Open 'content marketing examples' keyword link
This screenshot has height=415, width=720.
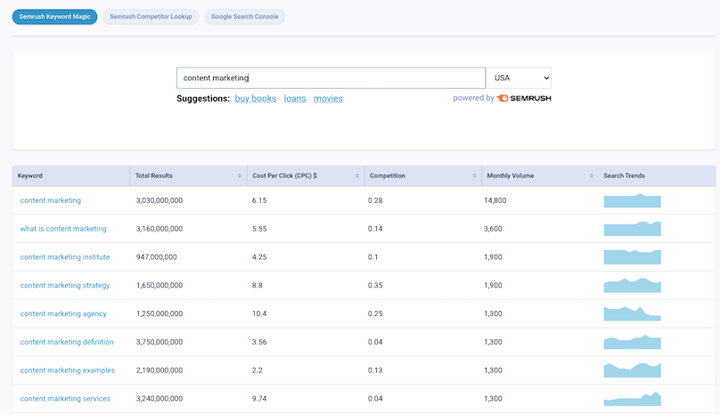click(68, 370)
